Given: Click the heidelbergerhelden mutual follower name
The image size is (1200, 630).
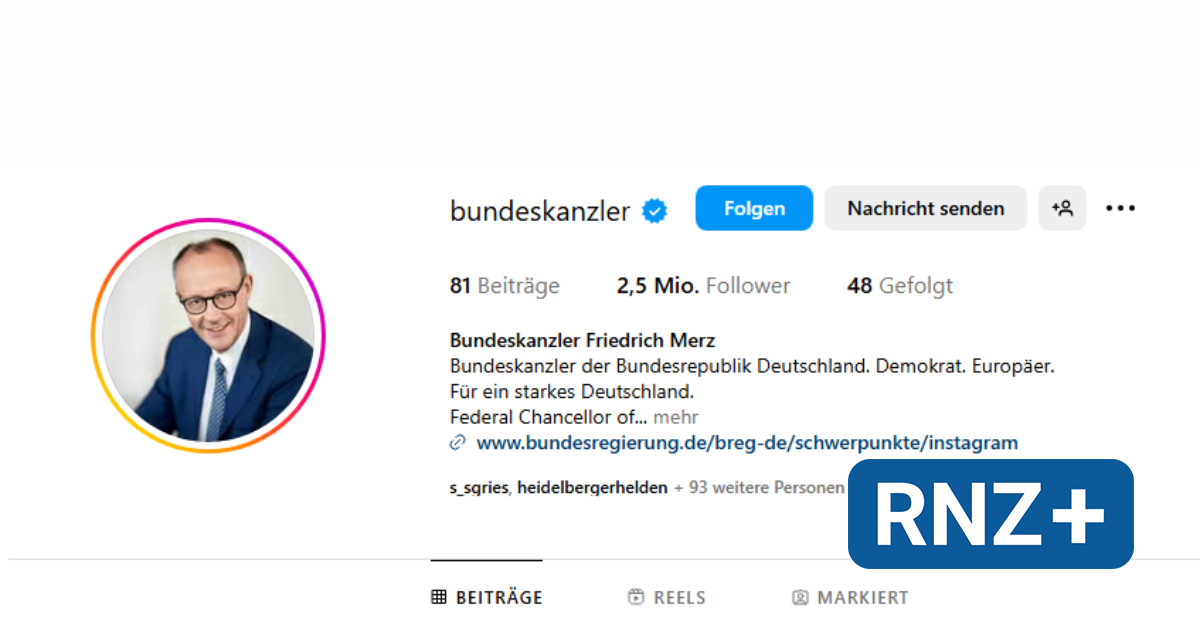Looking at the screenshot, I should click(x=592, y=488).
